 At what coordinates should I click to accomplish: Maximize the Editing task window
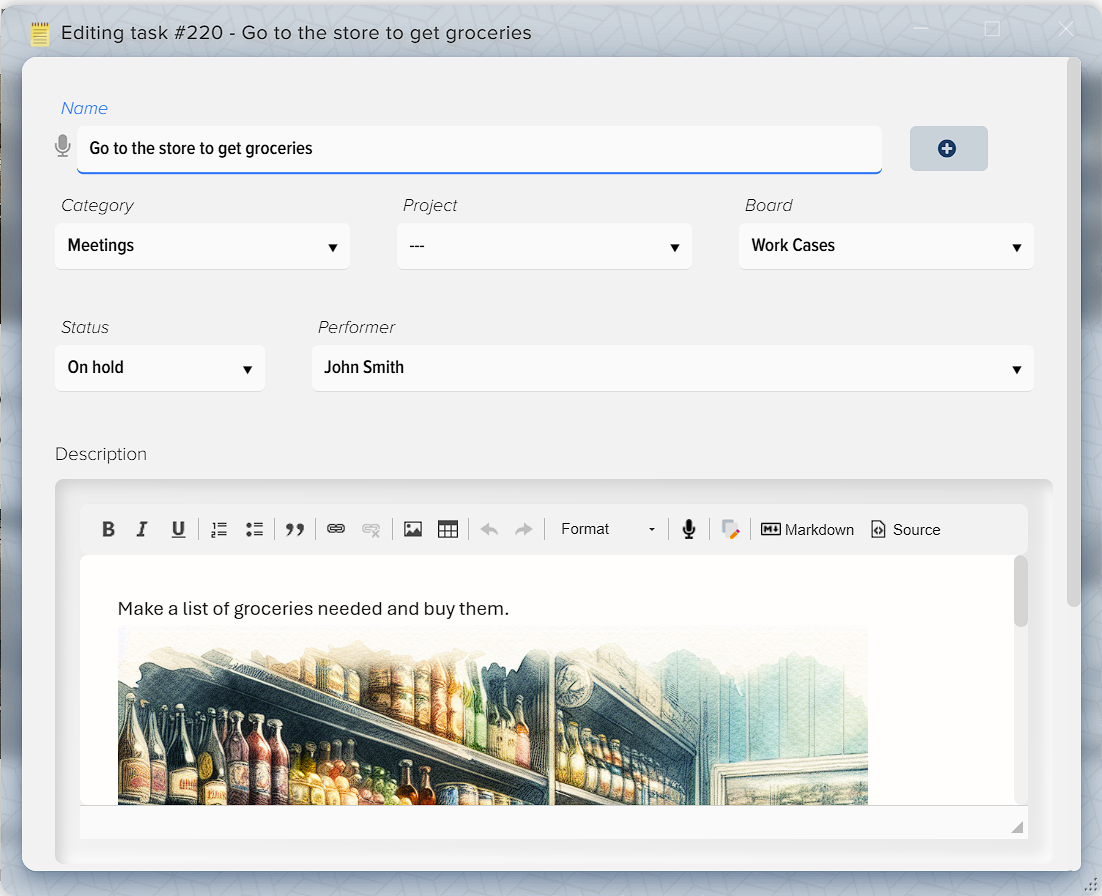click(992, 29)
